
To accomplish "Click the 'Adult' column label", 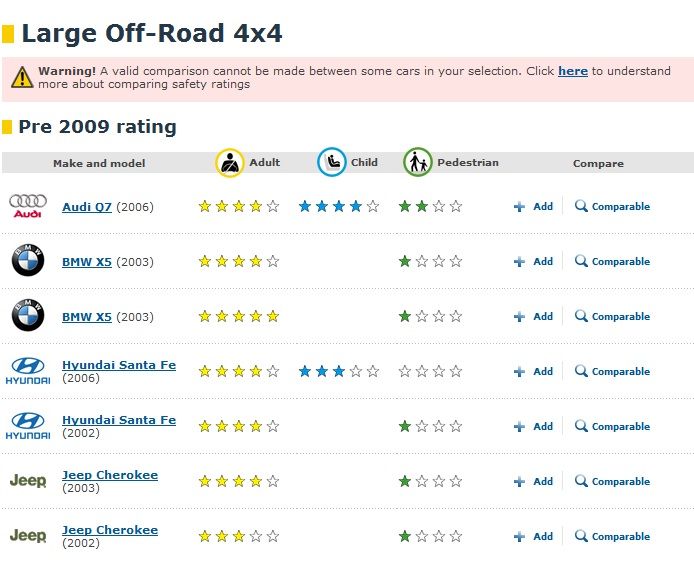I will pyautogui.click(x=265, y=162).
